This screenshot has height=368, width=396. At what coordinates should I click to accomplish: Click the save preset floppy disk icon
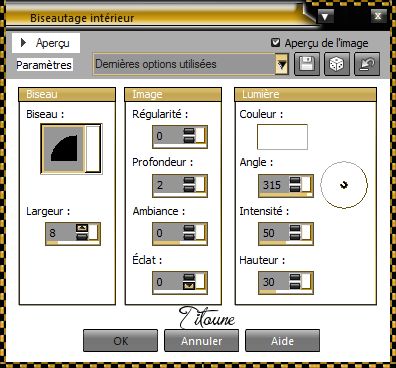pyautogui.click(x=307, y=64)
